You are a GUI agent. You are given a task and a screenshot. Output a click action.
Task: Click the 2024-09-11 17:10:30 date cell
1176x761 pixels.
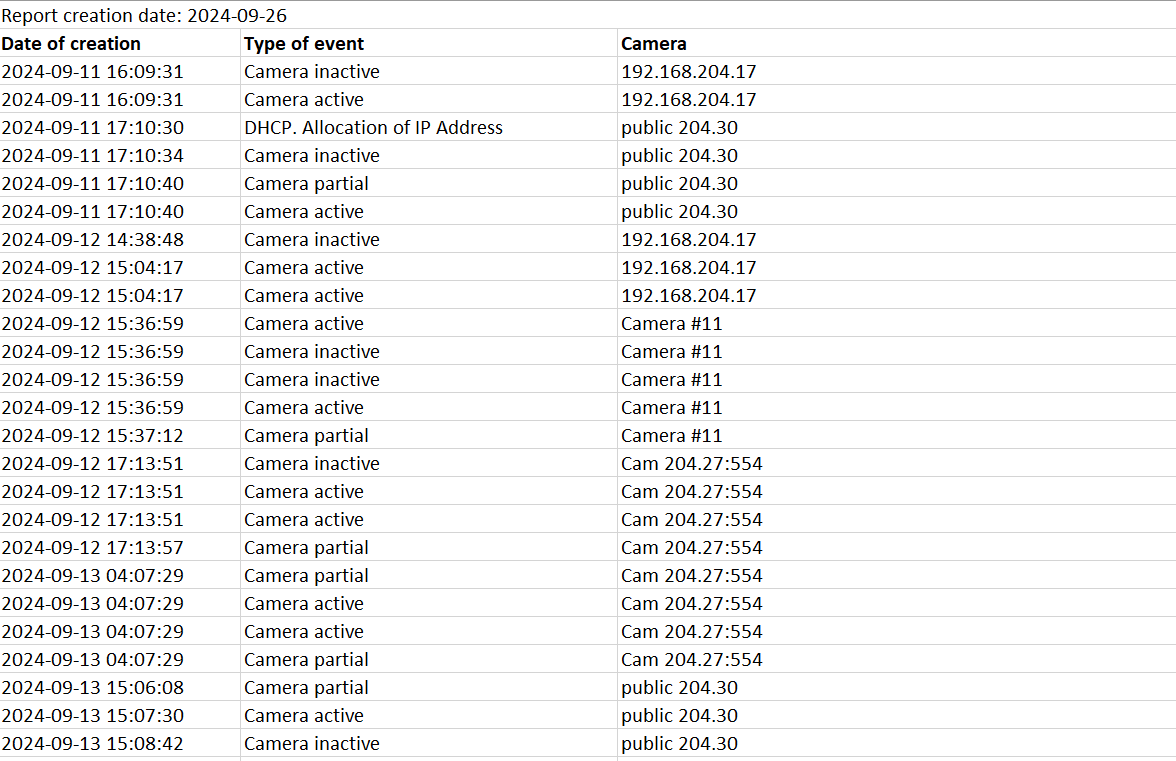pos(92,128)
